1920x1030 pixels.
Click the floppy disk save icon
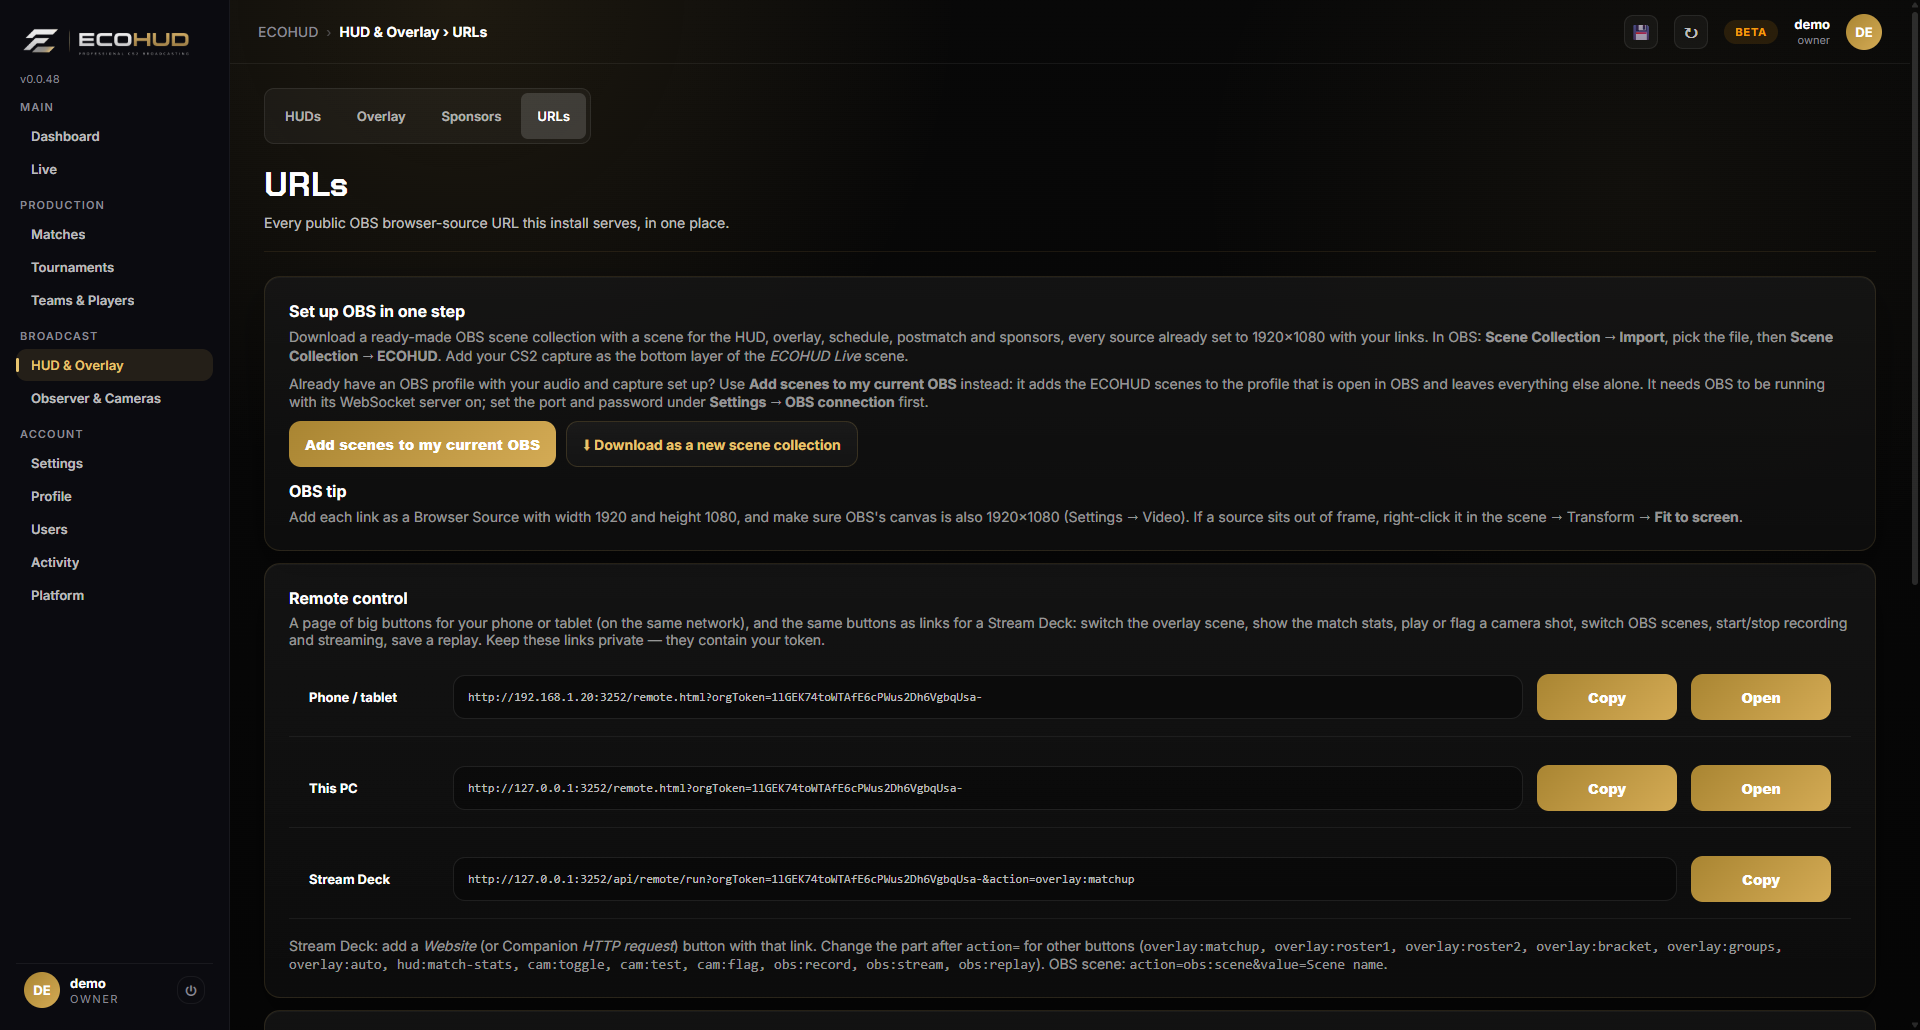(x=1641, y=32)
